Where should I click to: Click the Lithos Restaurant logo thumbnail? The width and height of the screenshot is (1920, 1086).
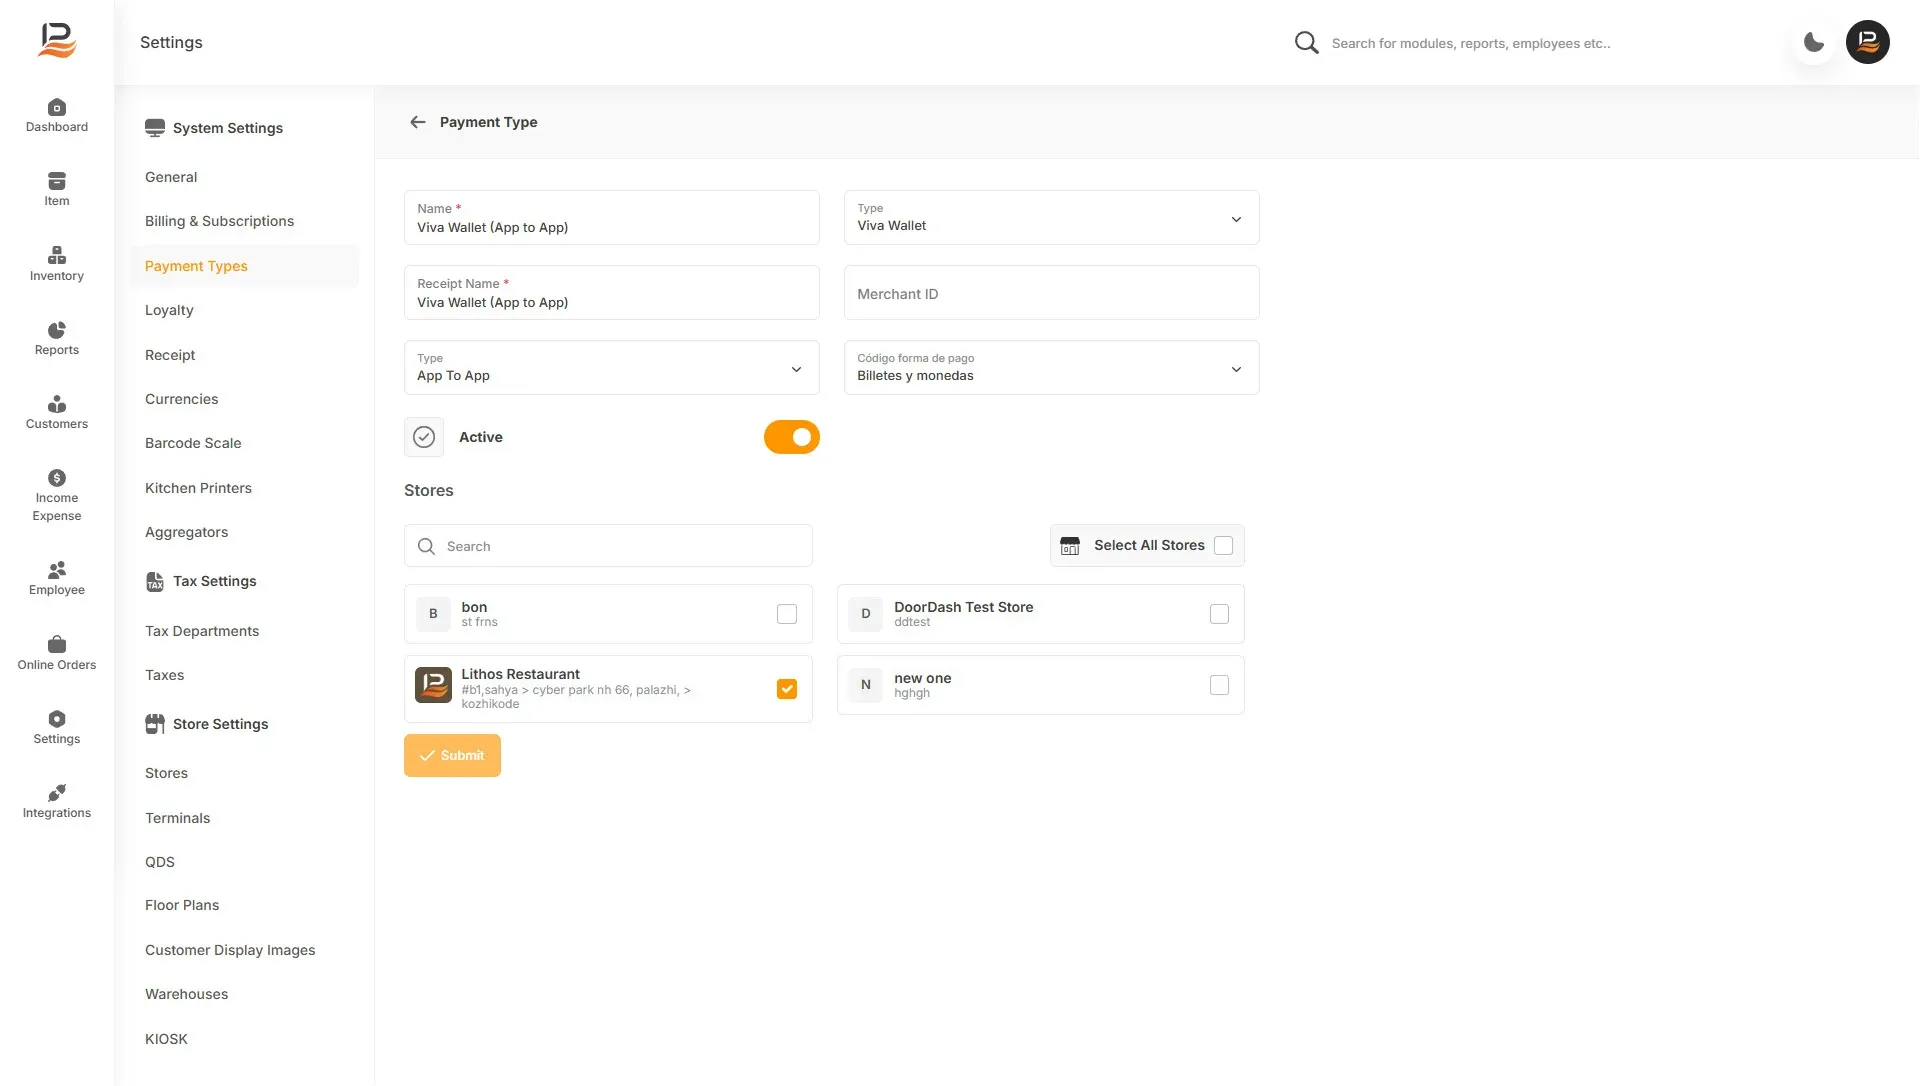[433, 685]
